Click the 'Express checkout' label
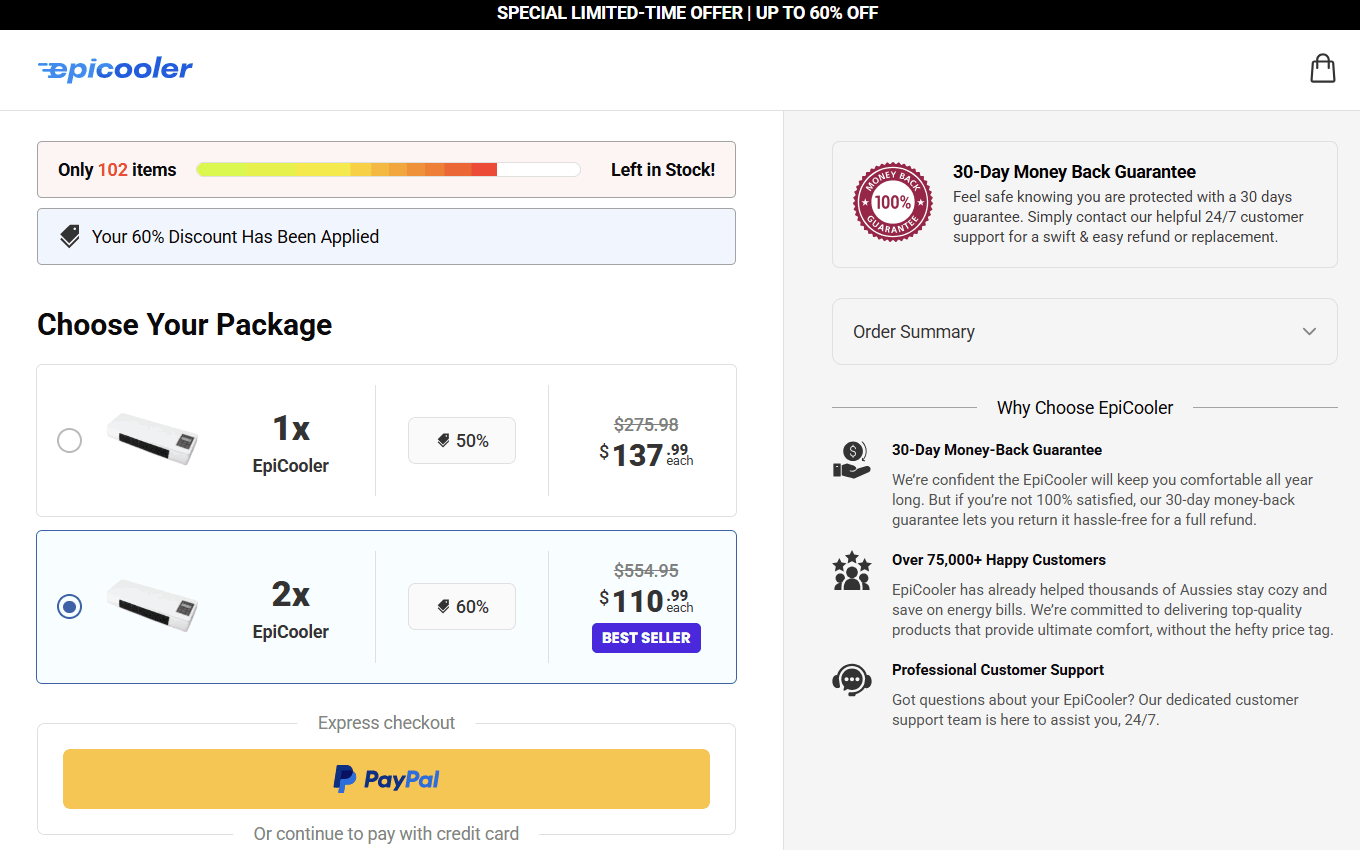The height and width of the screenshot is (850, 1360). point(386,723)
